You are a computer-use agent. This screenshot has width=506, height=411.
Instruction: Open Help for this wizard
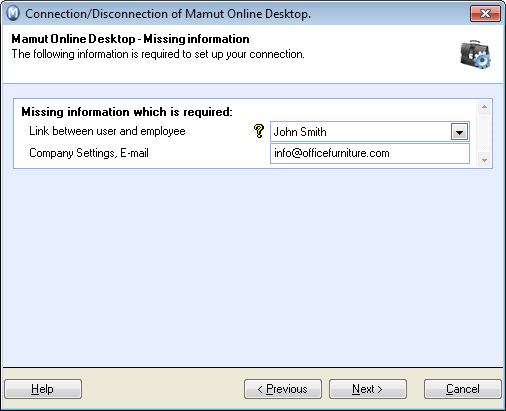click(x=43, y=389)
